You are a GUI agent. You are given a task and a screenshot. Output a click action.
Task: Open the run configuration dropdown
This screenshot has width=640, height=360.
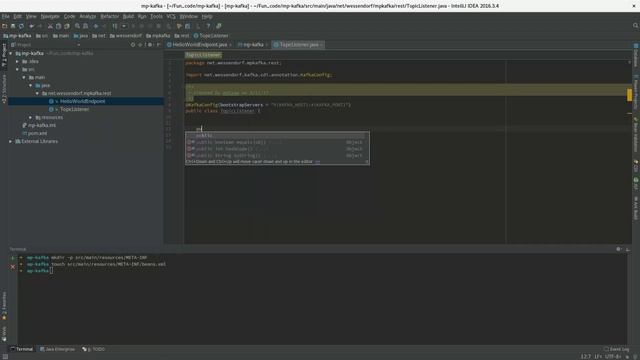pyautogui.click(x=124, y=26)
